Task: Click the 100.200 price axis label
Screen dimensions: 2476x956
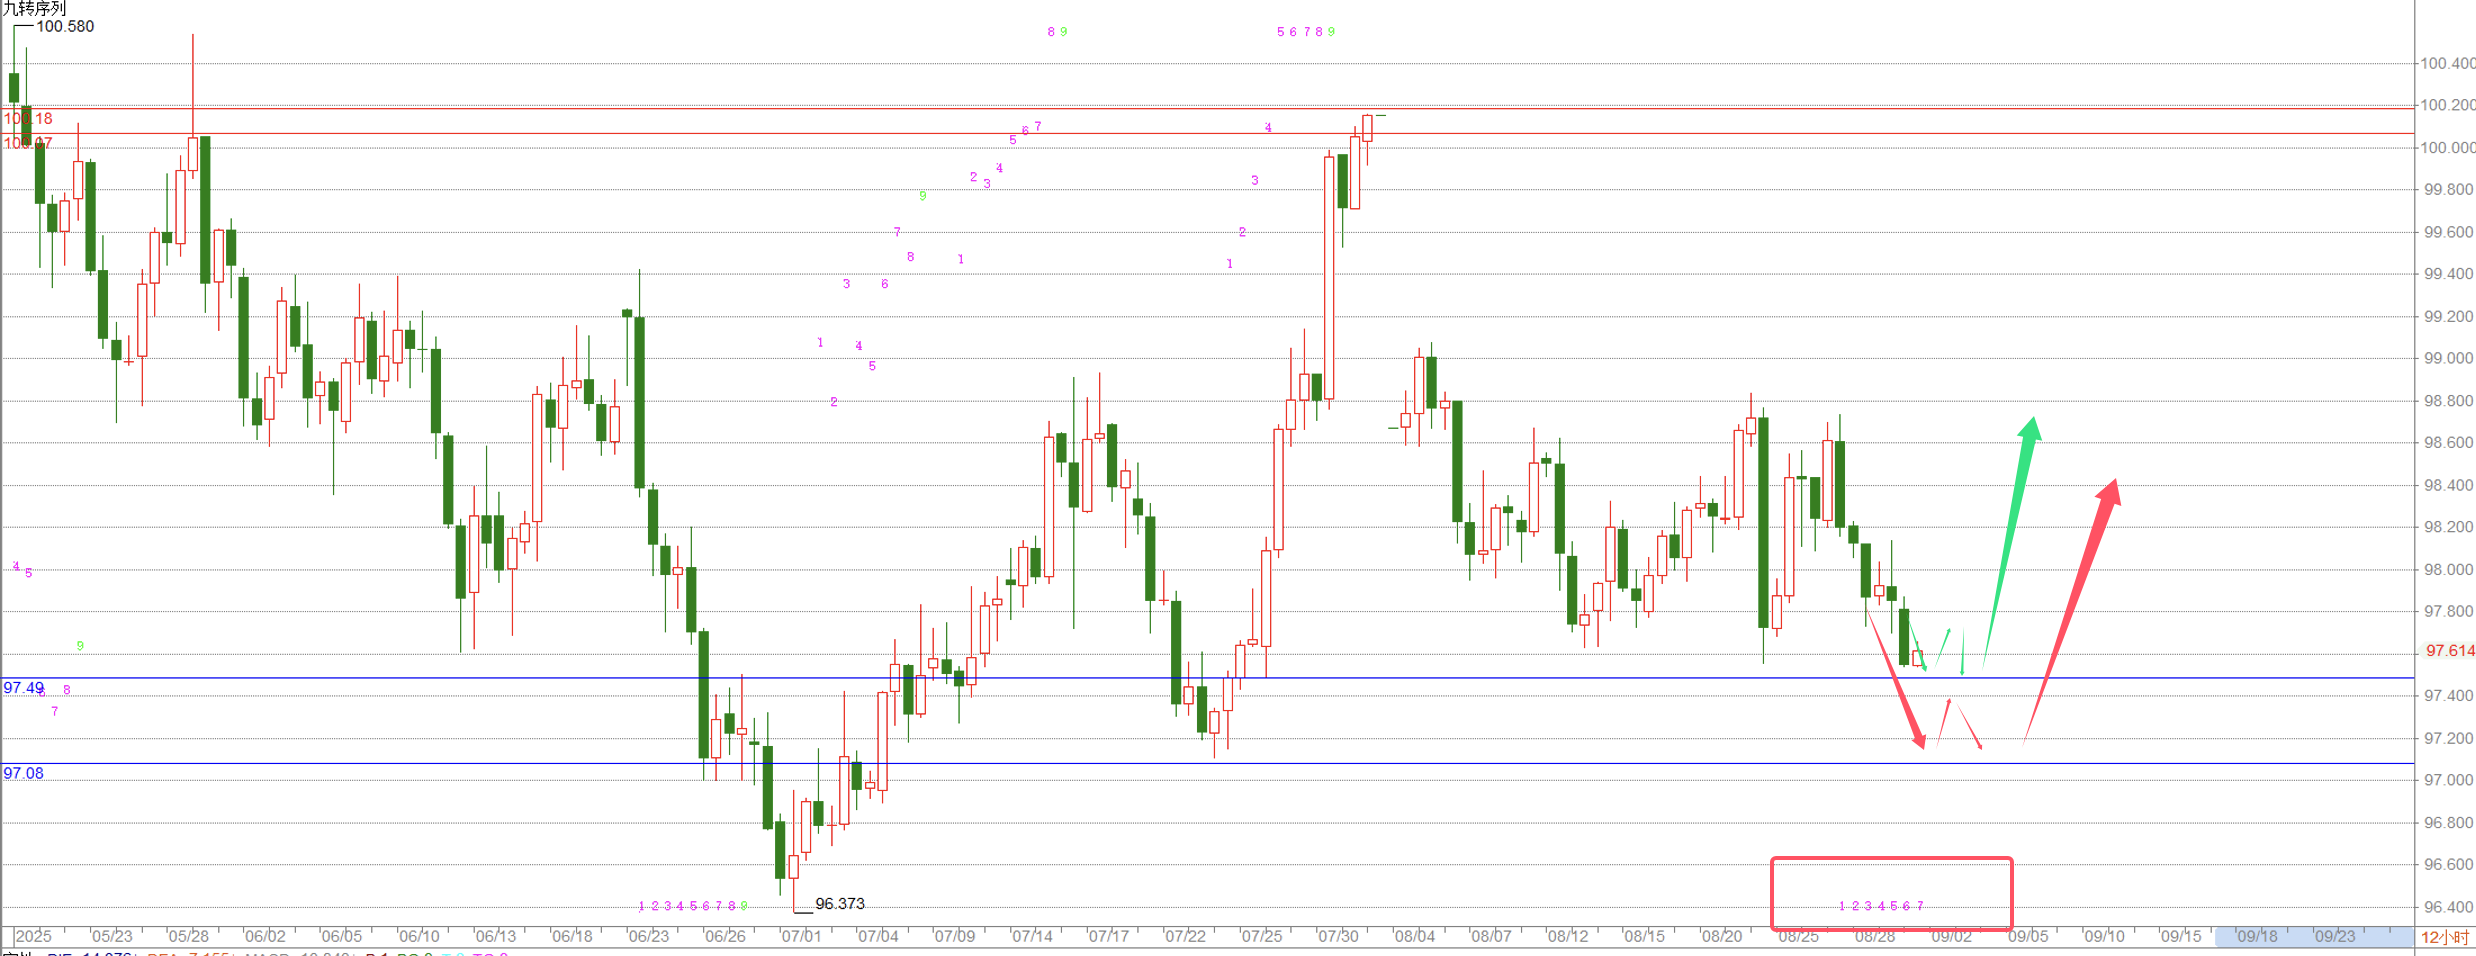Action: click(x=2447, y=105)
